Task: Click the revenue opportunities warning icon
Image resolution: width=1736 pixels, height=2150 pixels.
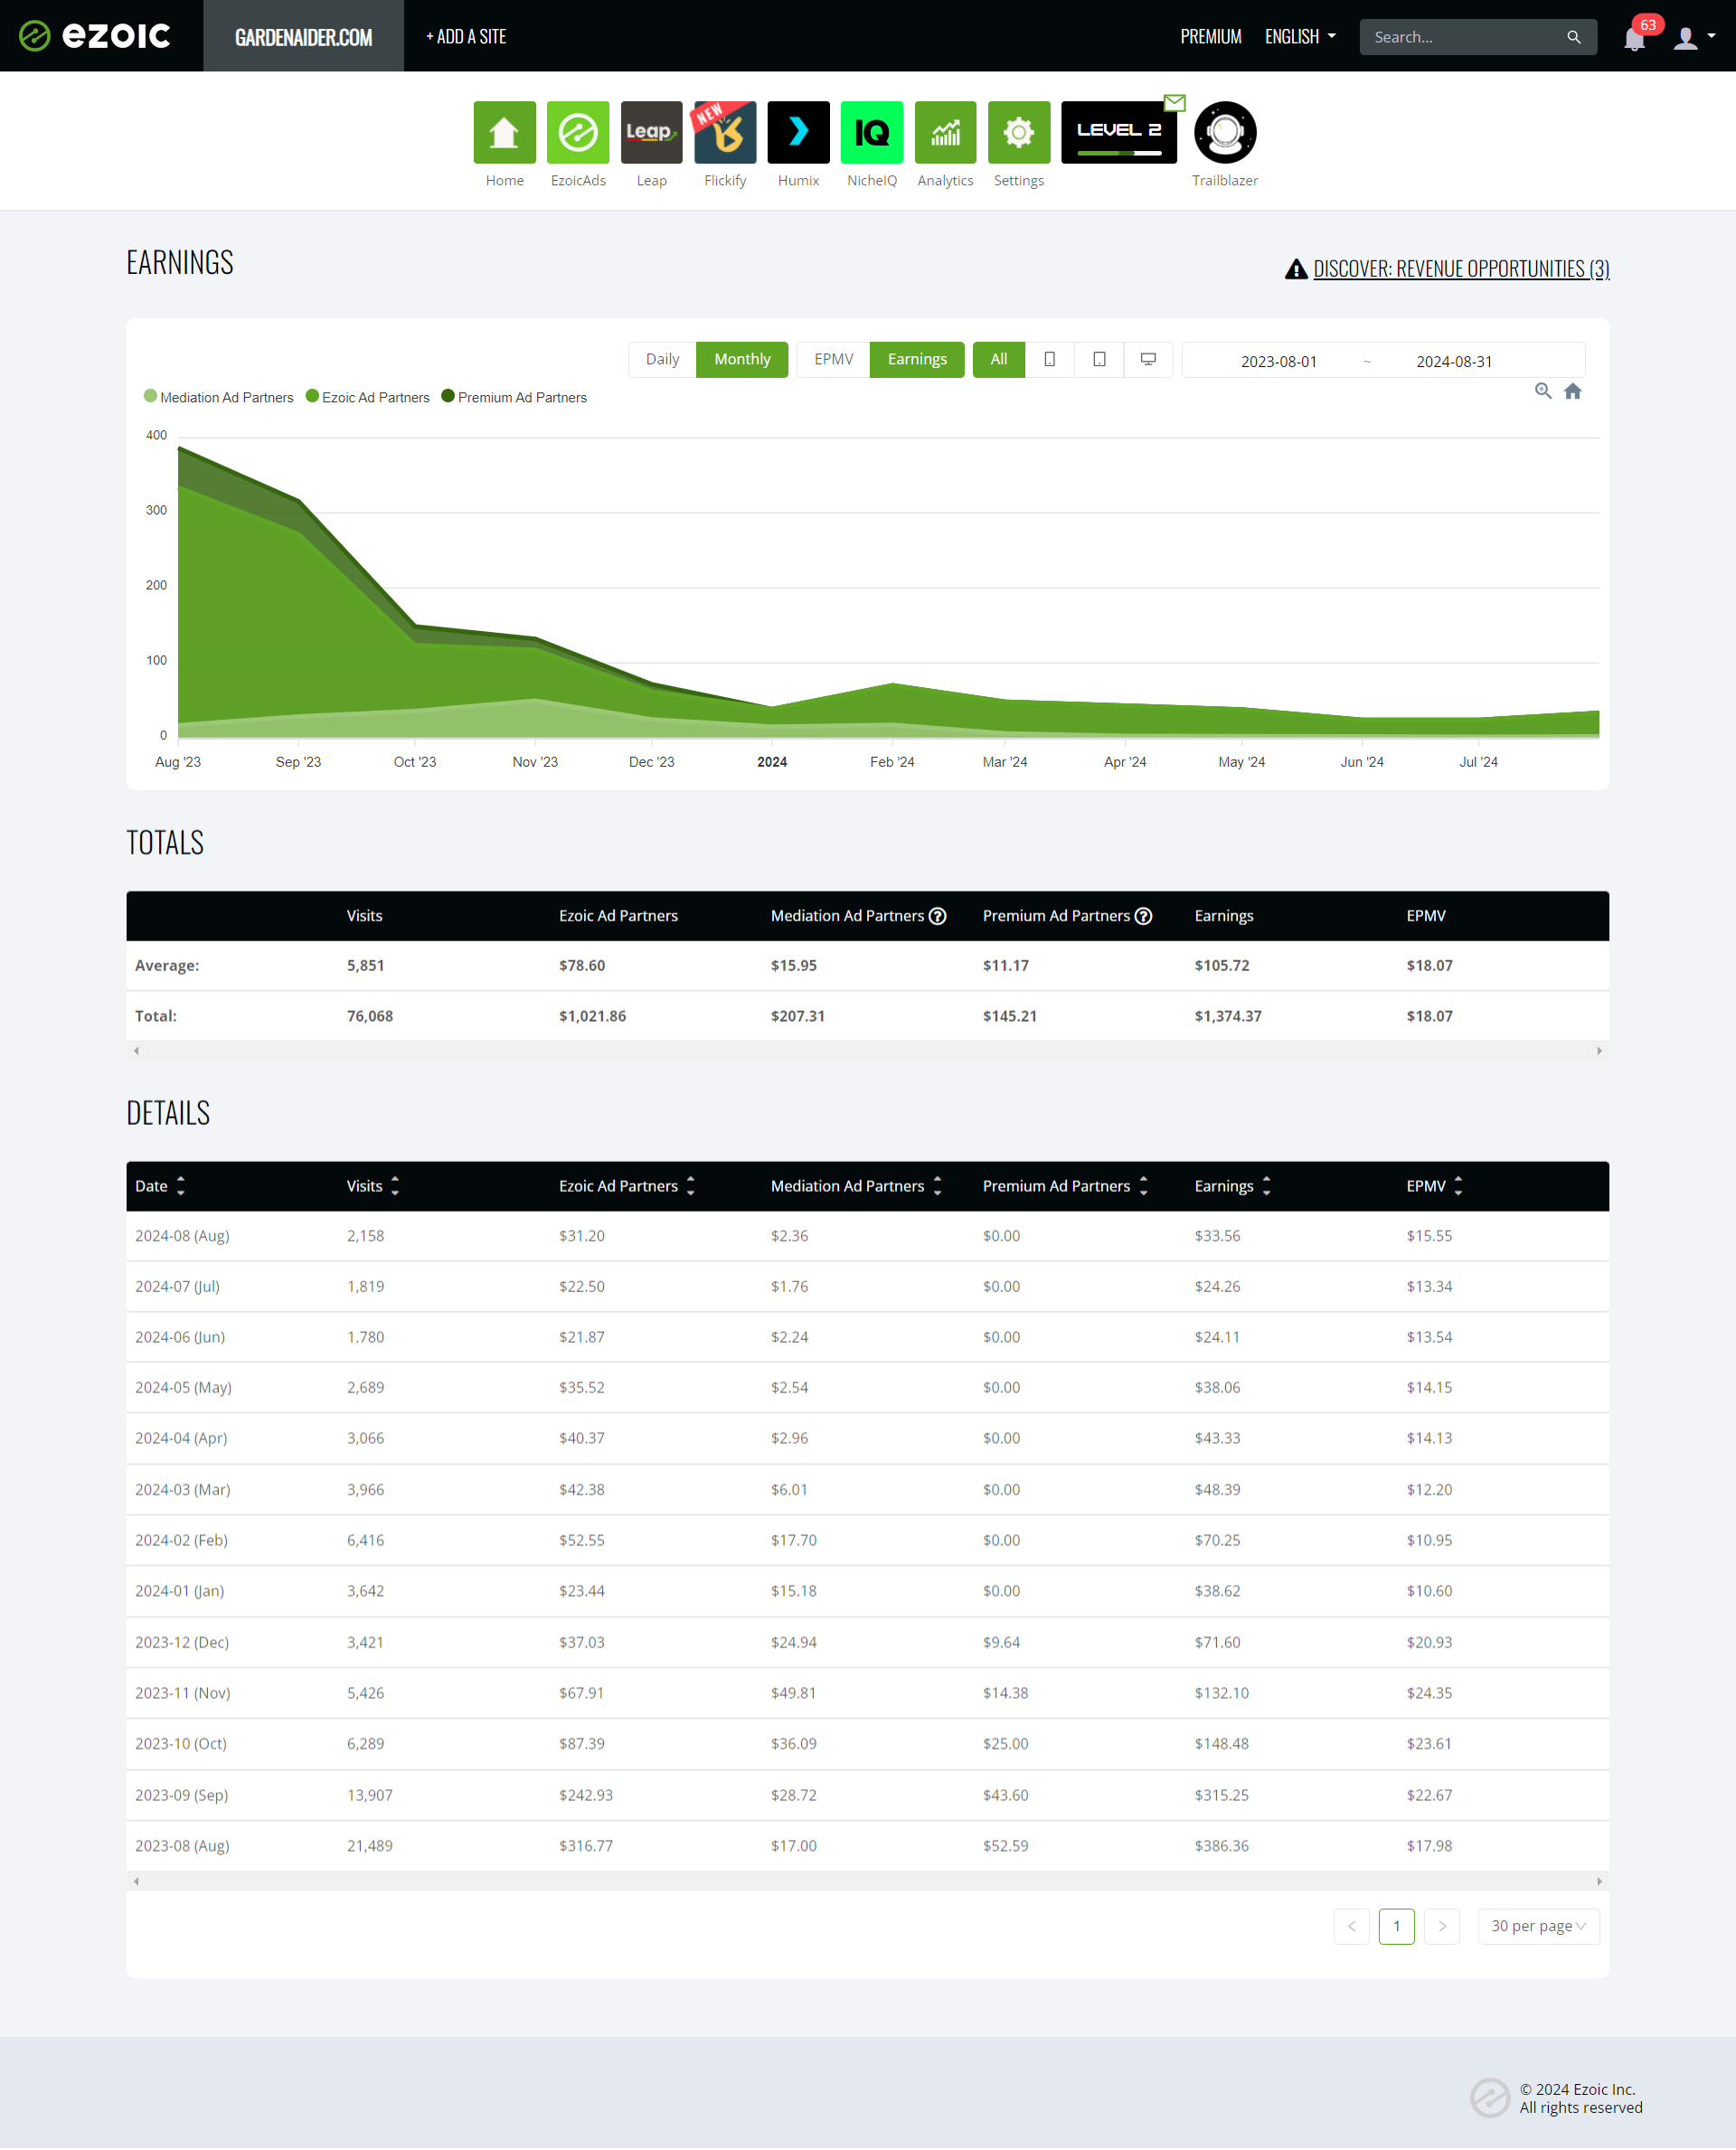Action: pyautogui.click(x=1296, y=269)
